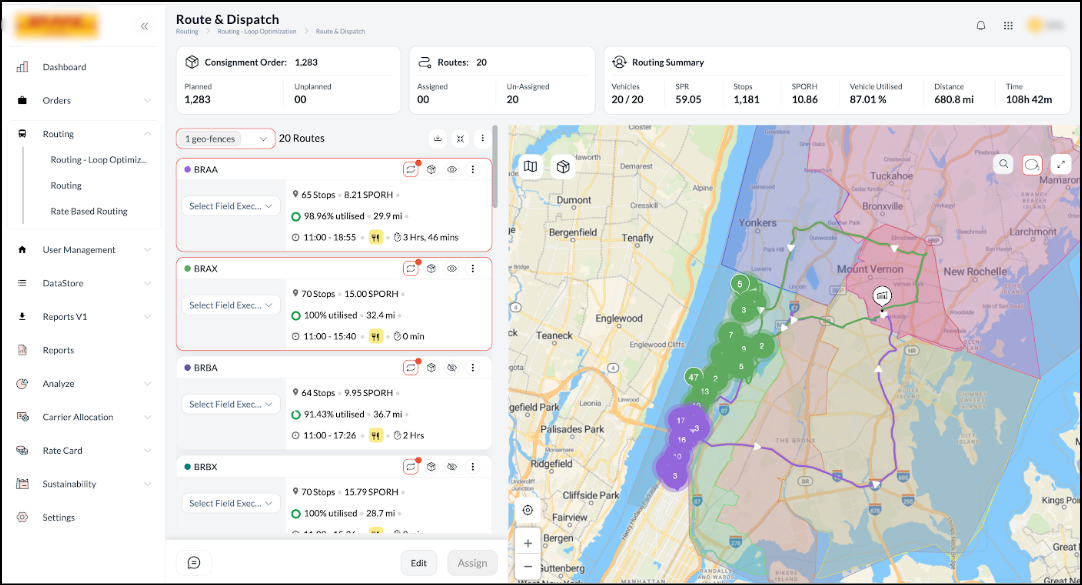This screenshot has width=1082, height=585.
Task: Open the BRBX route kebab menu
Action: pos(473,467)
